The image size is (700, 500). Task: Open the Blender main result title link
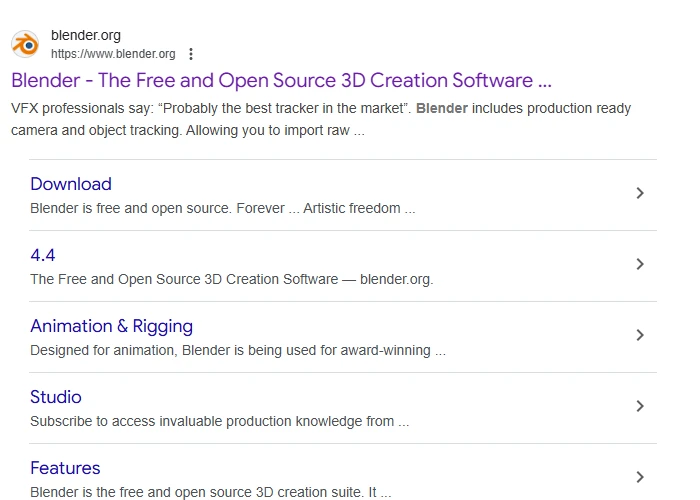pos(281,80)
